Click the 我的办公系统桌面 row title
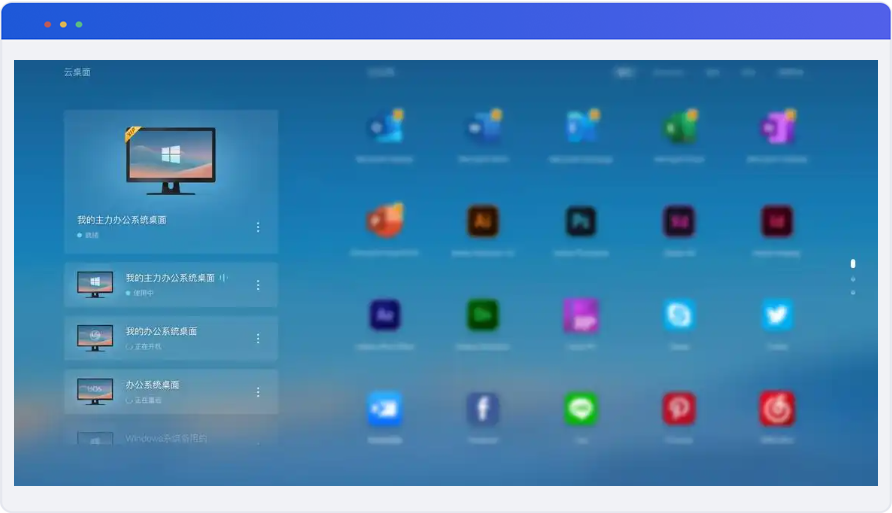This screenshot has width=892, height=513. (161, 332)
